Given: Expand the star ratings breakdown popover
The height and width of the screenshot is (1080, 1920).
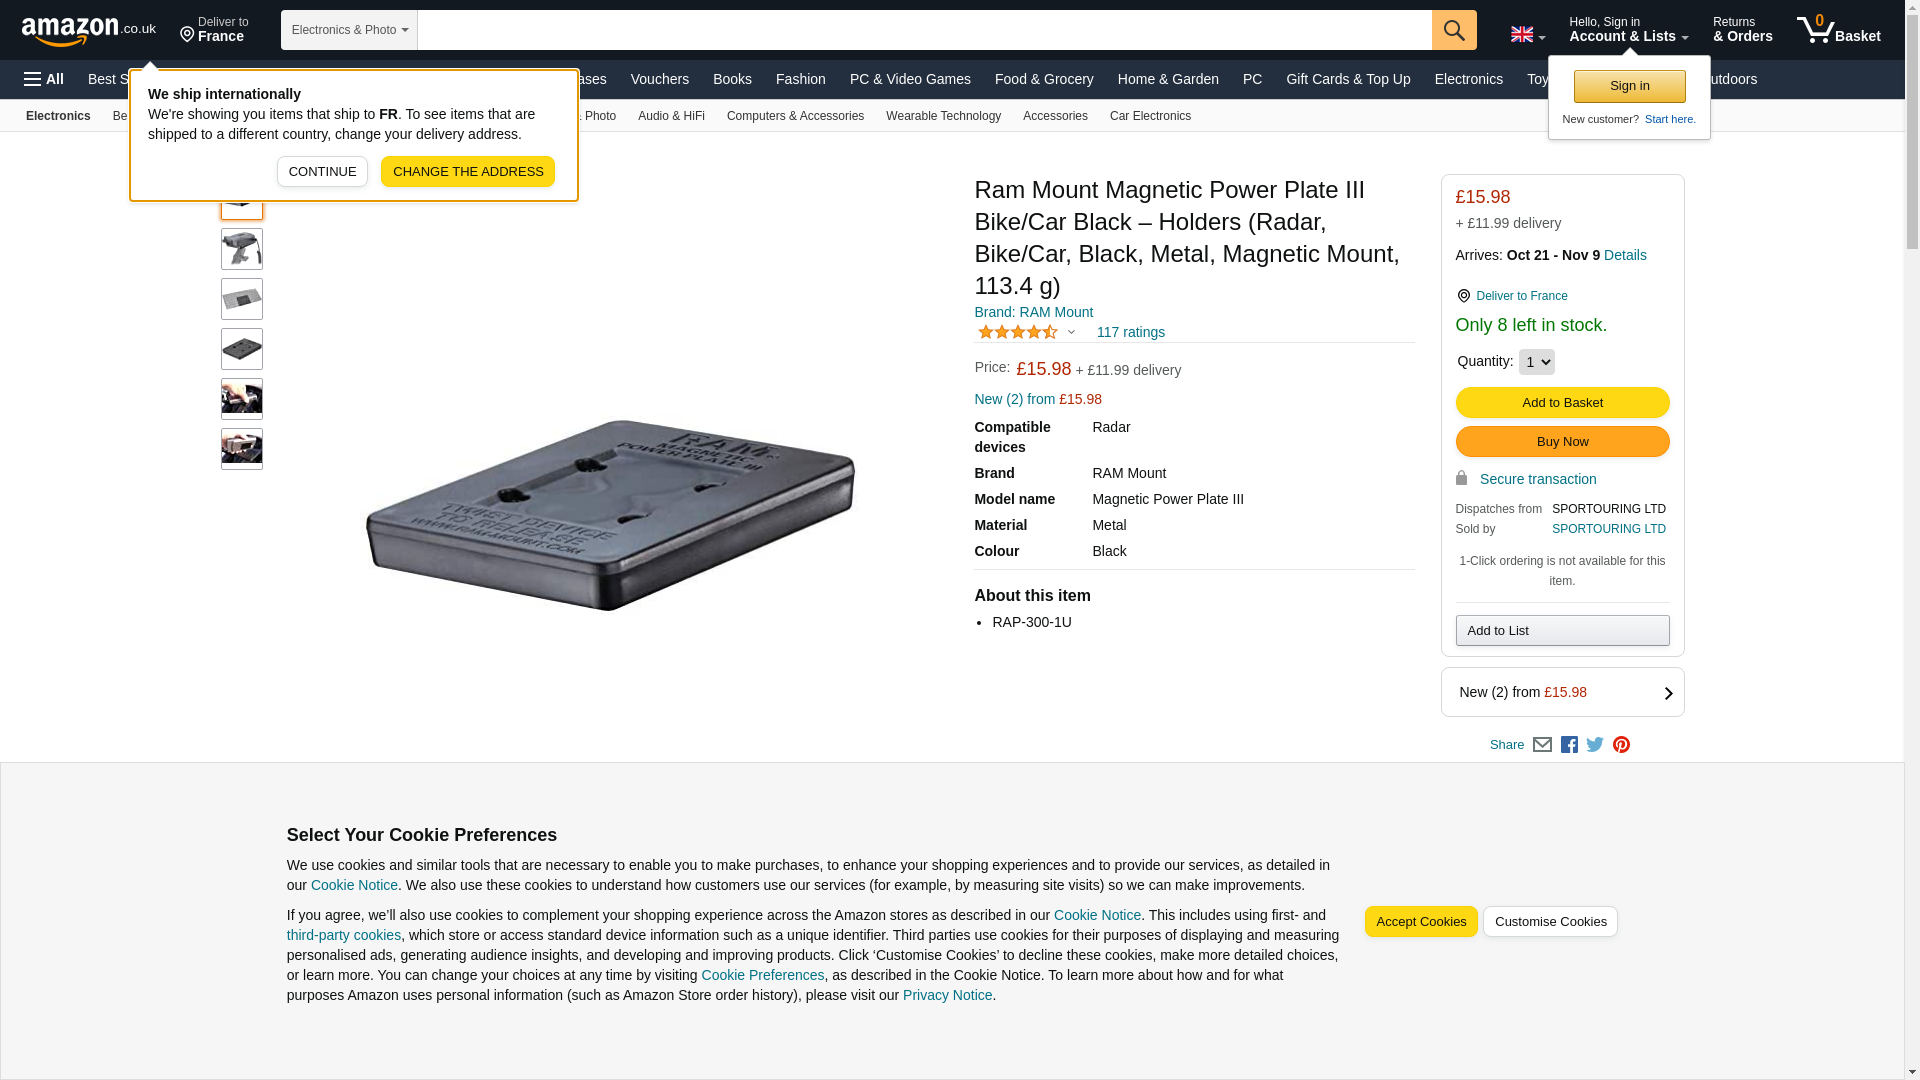Looking at the screenshot, I should (1071, 332).
